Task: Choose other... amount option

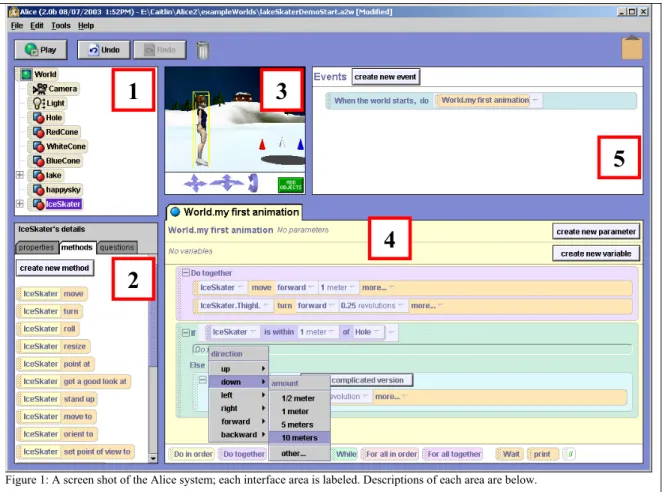Action: 299,453
